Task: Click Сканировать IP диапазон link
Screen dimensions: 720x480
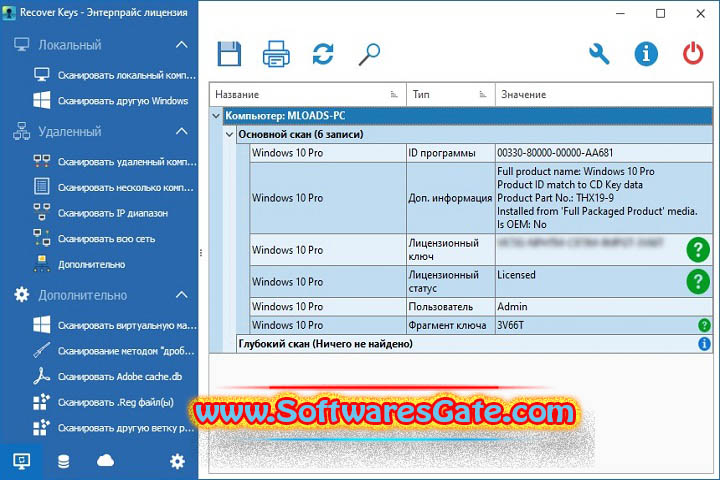Action: coord(113,213)
